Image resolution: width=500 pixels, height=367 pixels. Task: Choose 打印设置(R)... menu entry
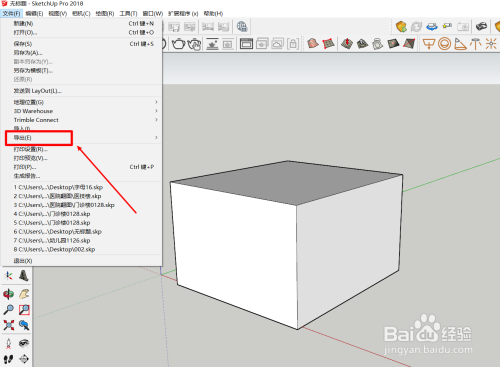pyautogui.click(x=83, y=149)
